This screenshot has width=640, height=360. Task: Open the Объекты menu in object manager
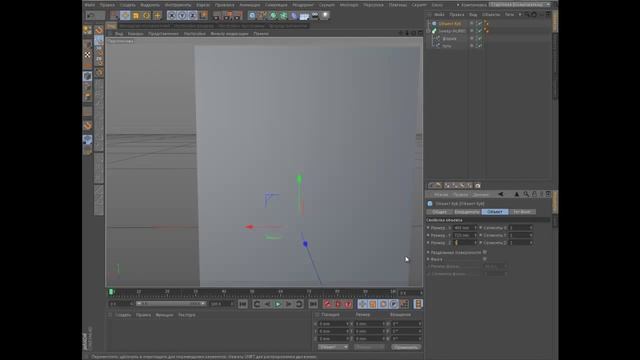pos(491,14)
